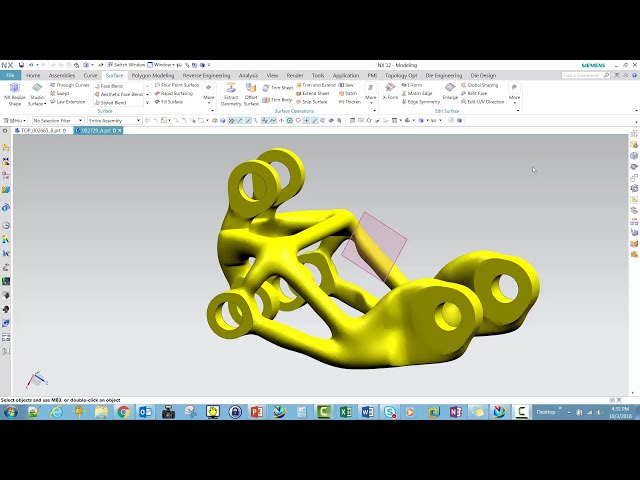Choose the Through Curves command
This screenshot has height=480, width=640.
tap(69, 85)
